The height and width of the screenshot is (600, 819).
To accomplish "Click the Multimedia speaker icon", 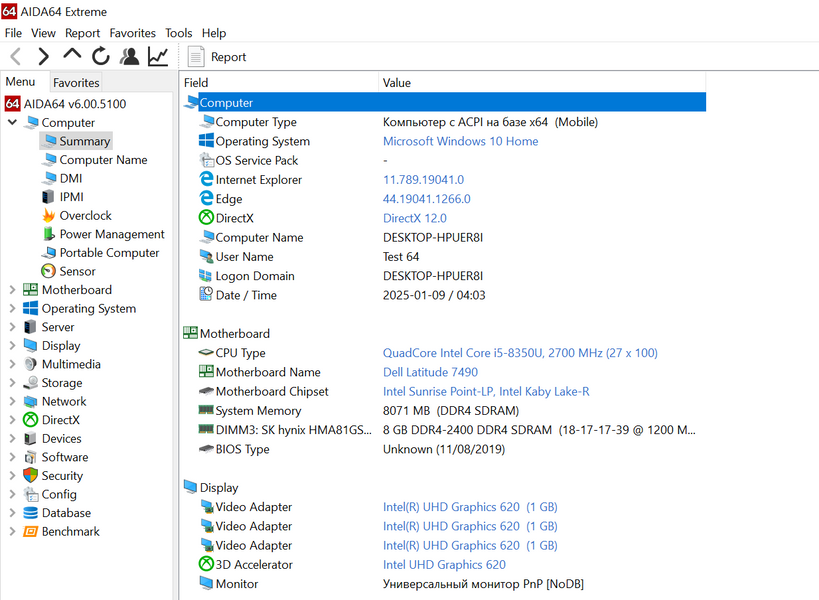I will (x=31, y=364).
